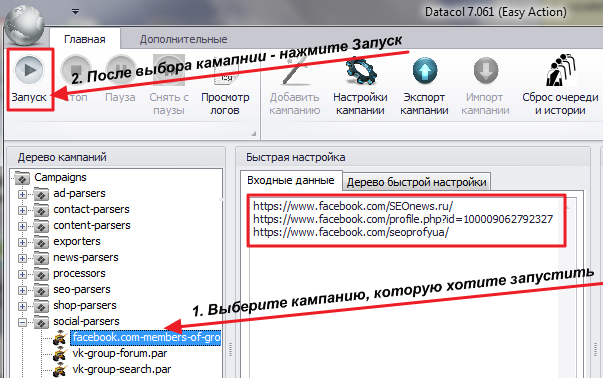This screenshot has height=378, width=603.
Task: Select the content-parsers tree folder
Action: click(92, 225)
